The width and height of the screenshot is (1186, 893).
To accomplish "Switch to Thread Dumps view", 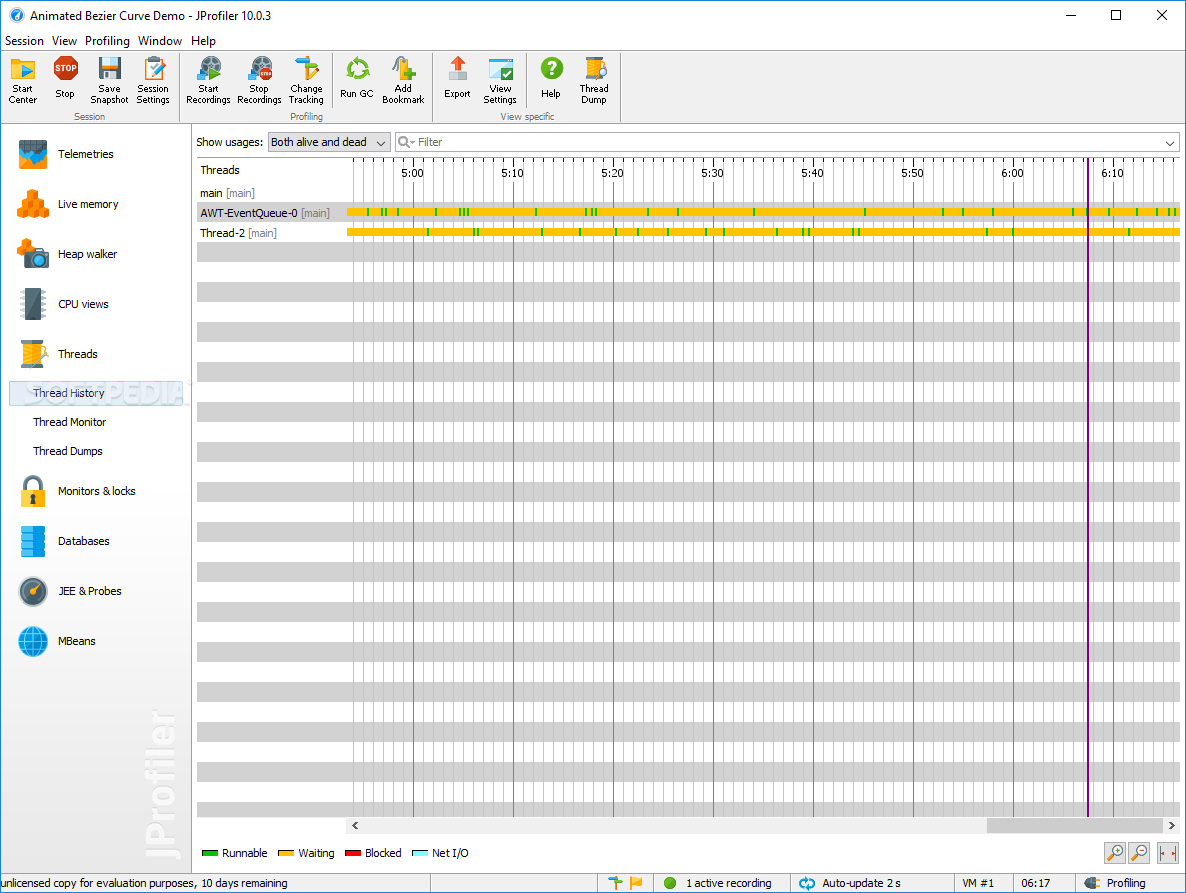I will click(67, 451).
